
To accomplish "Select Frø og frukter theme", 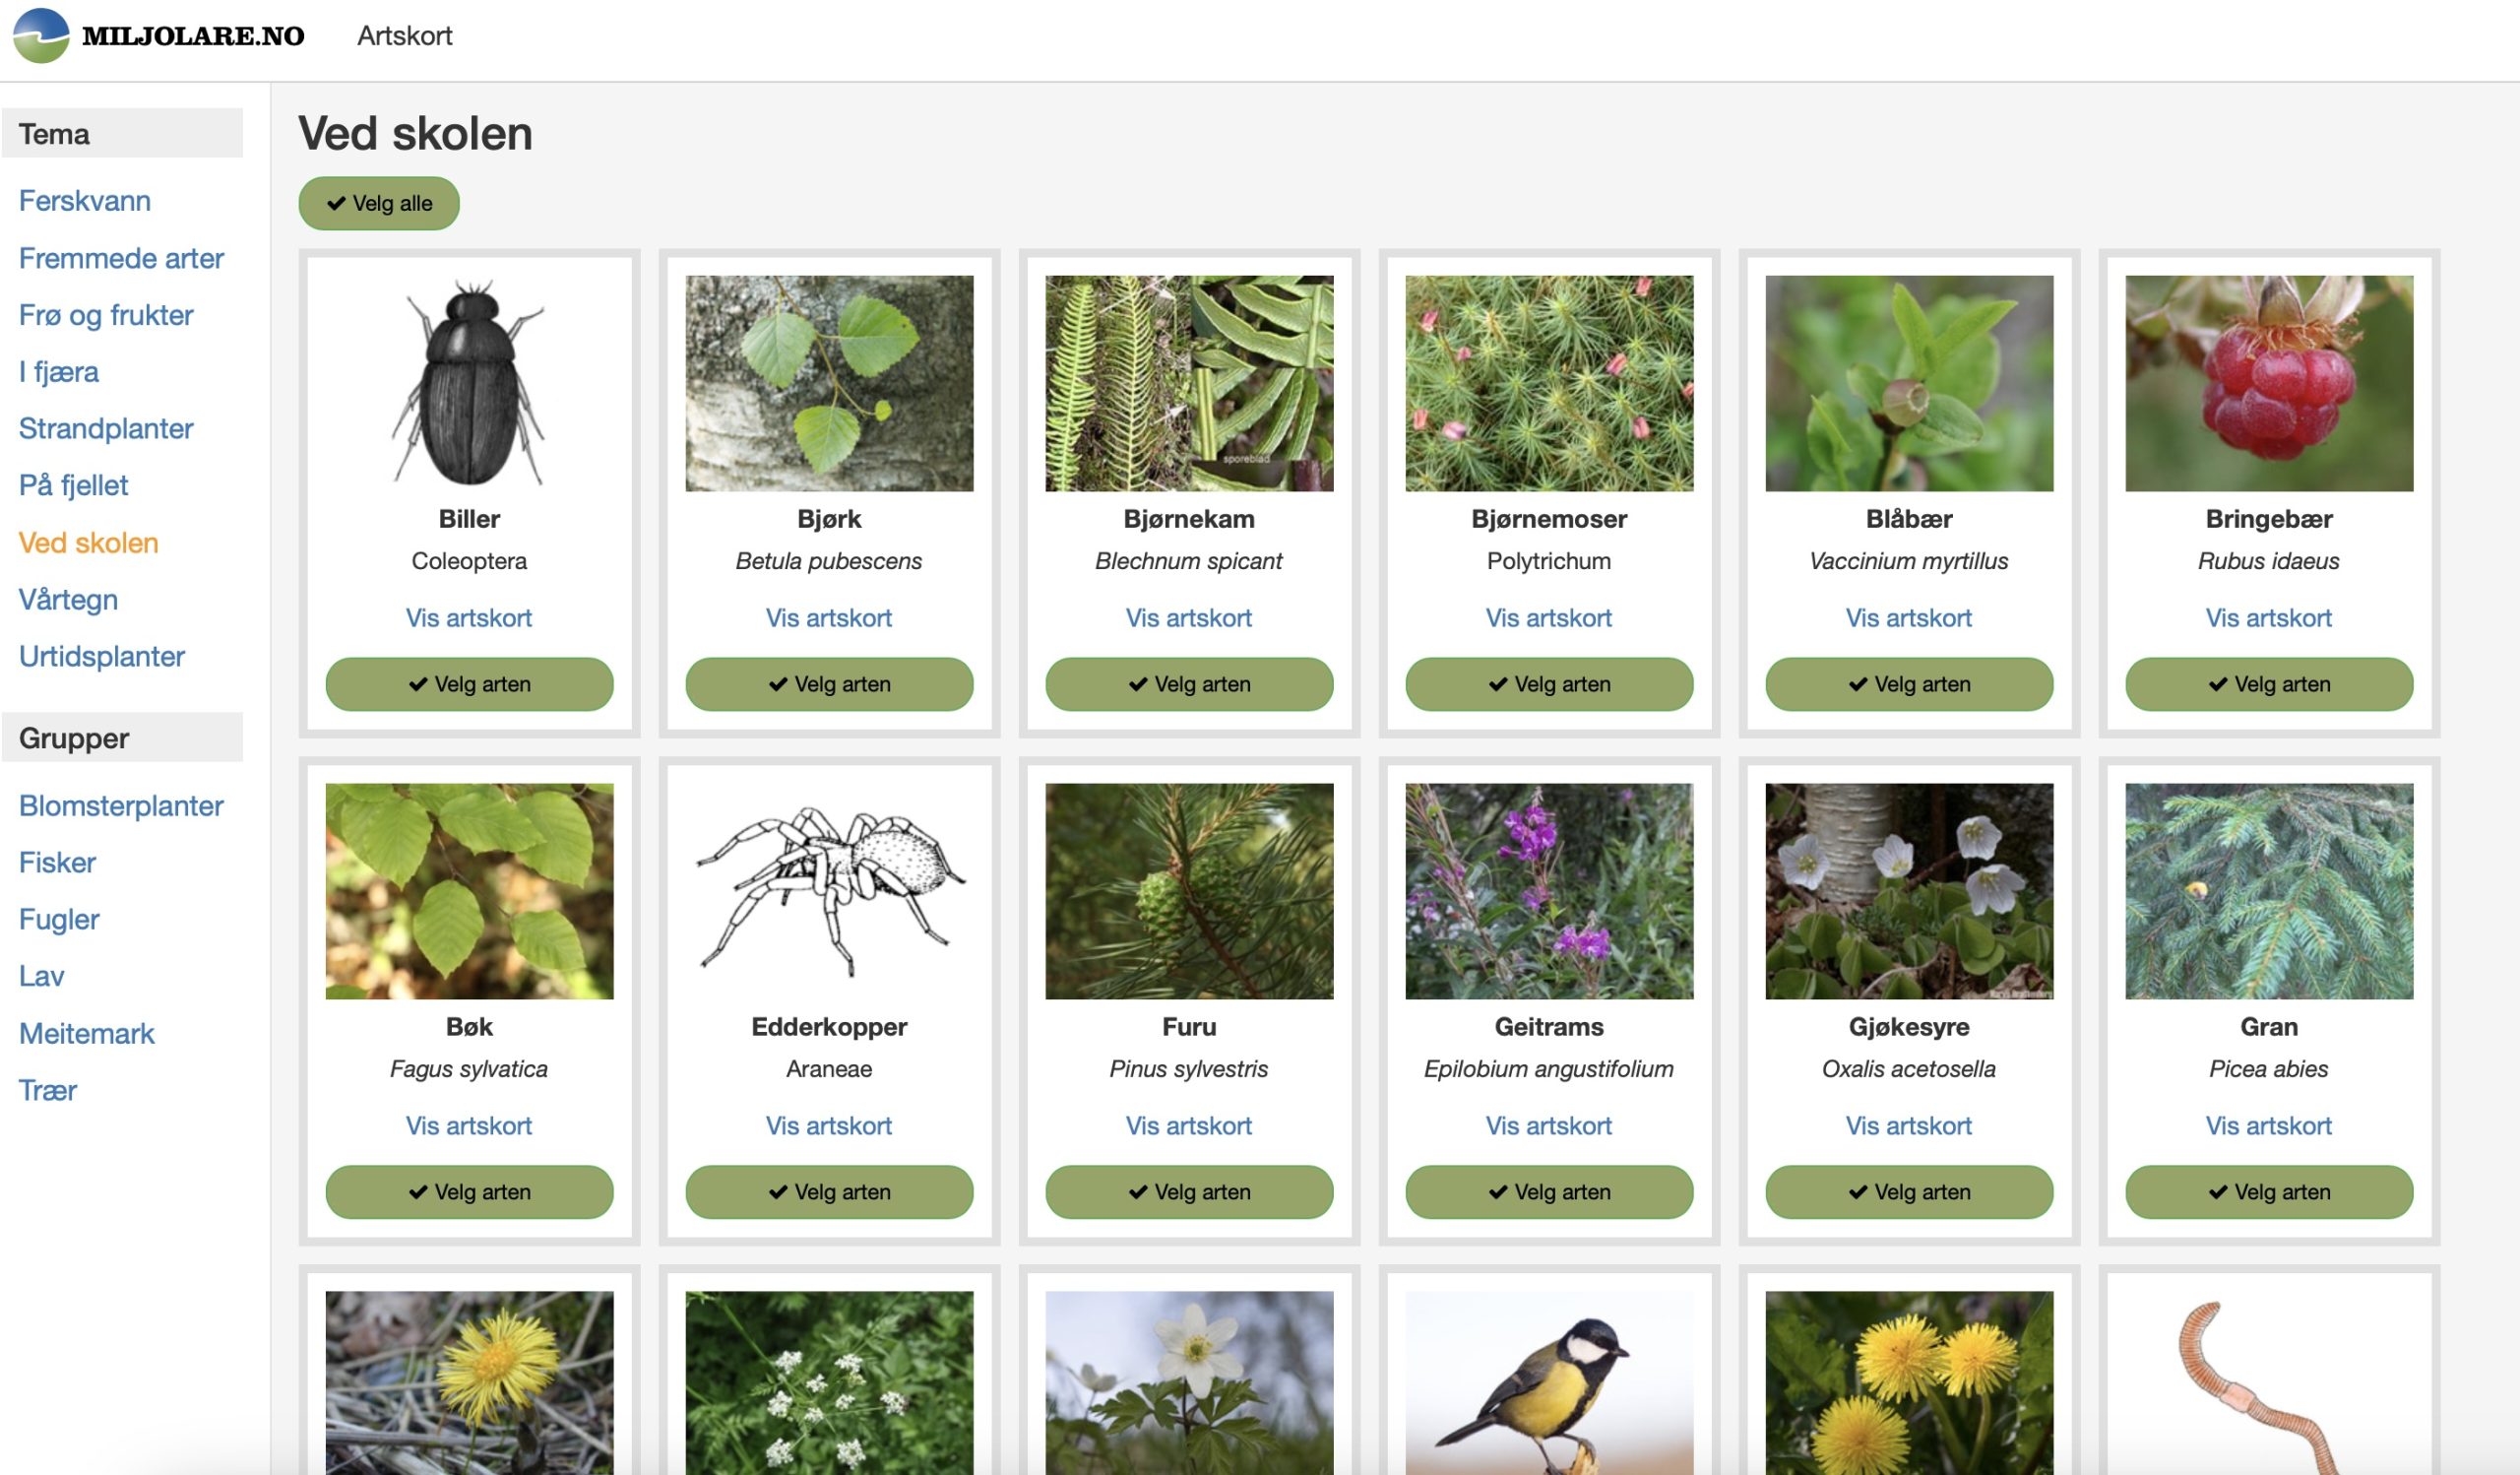I will 106,315.
